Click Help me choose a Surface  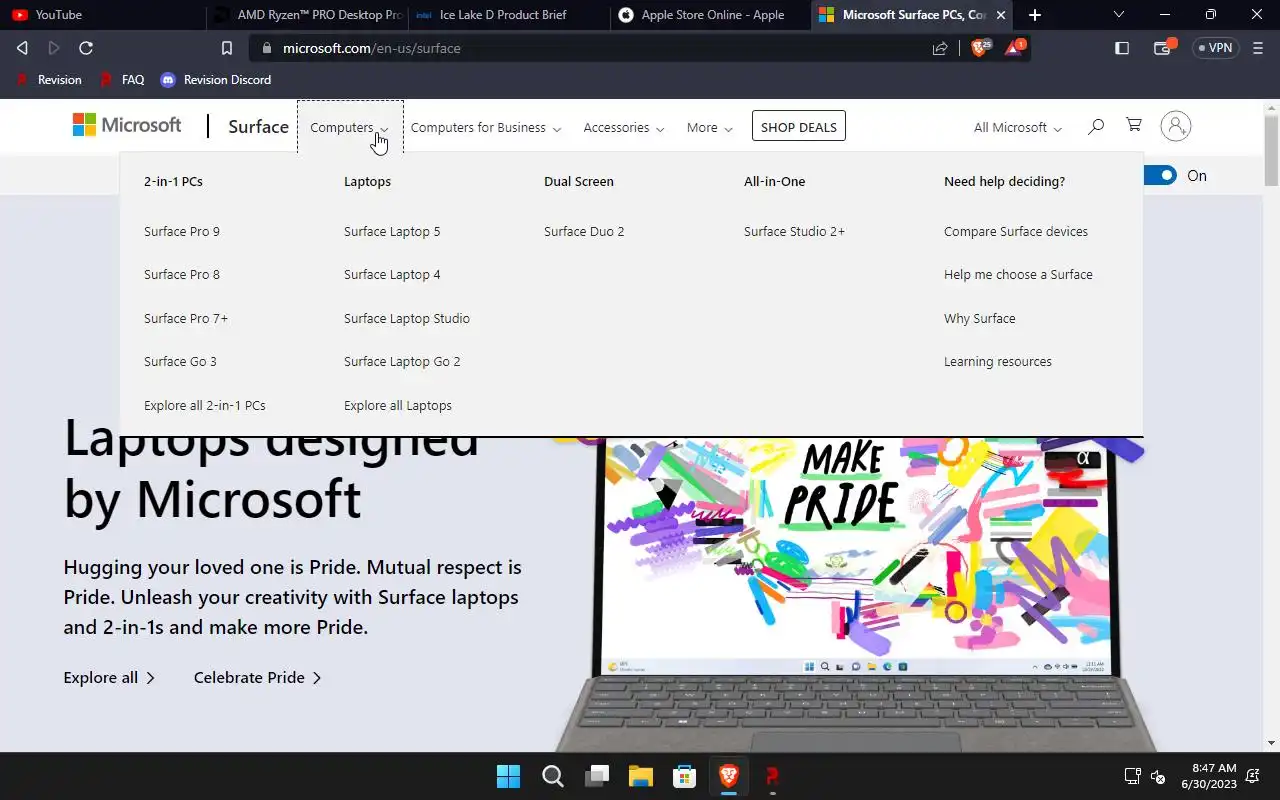[1018, 274]
